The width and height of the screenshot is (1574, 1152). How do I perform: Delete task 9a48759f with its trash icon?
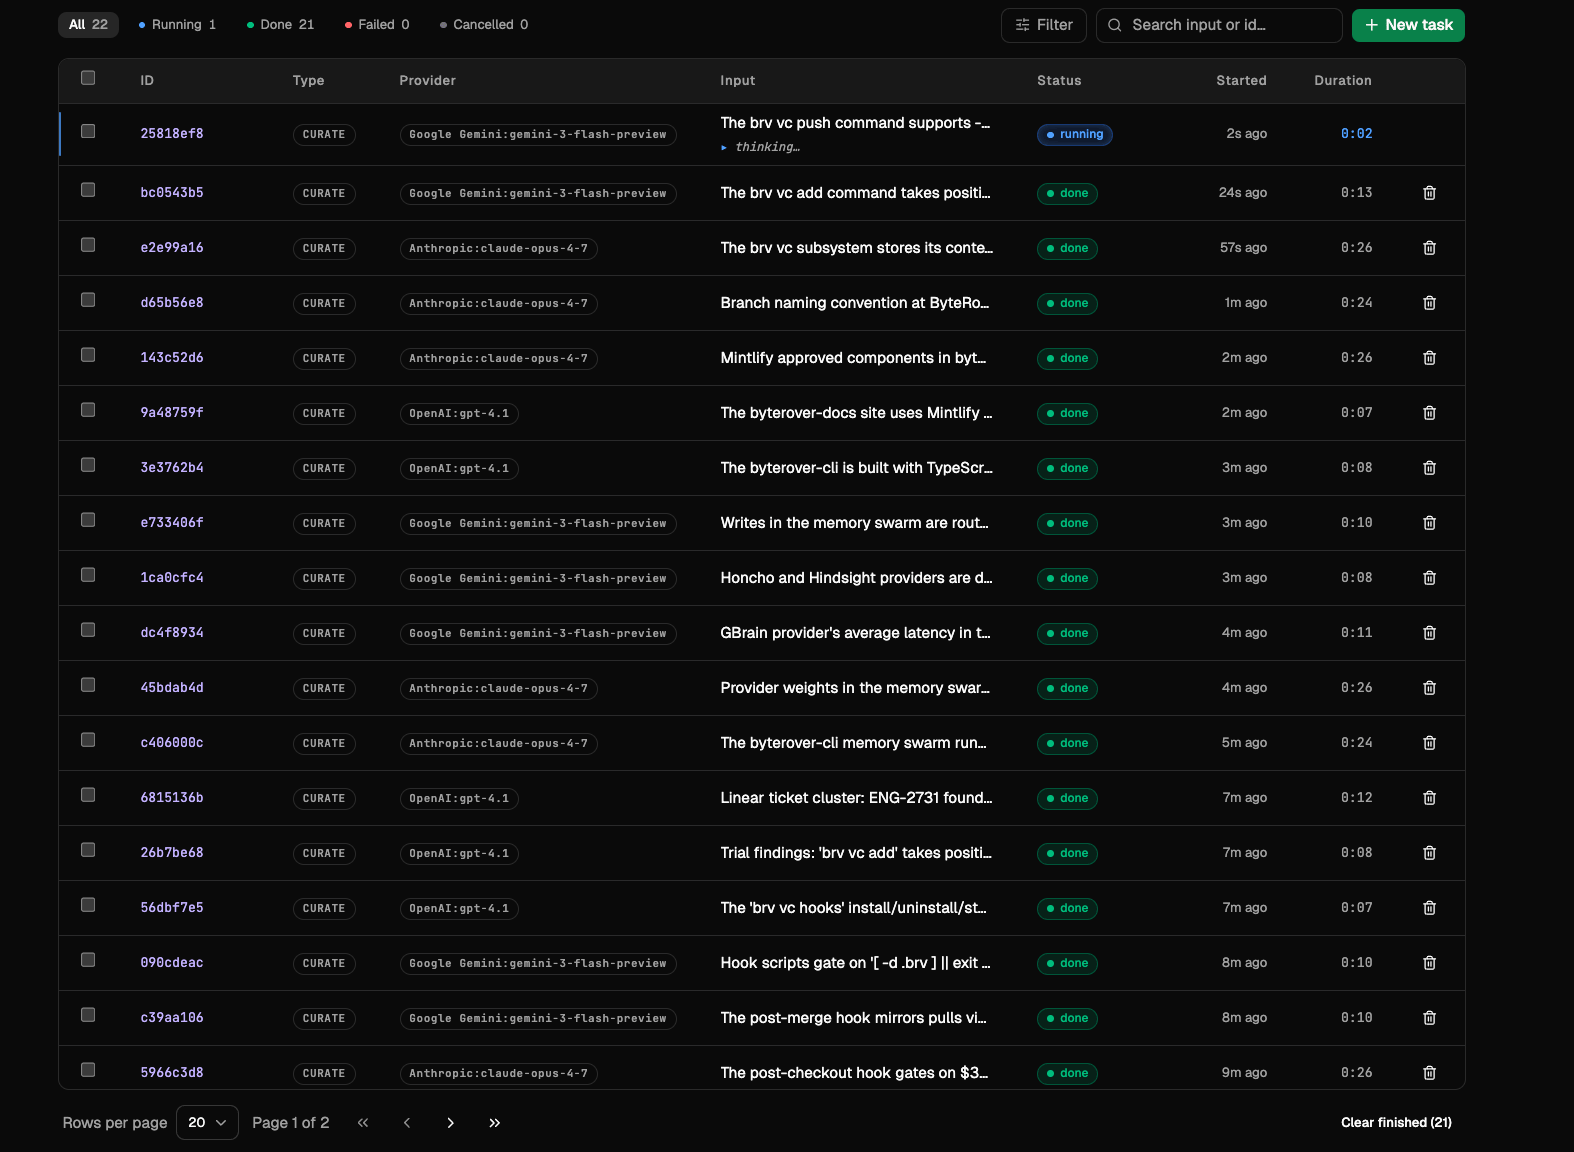click(x=1429, y=413)
